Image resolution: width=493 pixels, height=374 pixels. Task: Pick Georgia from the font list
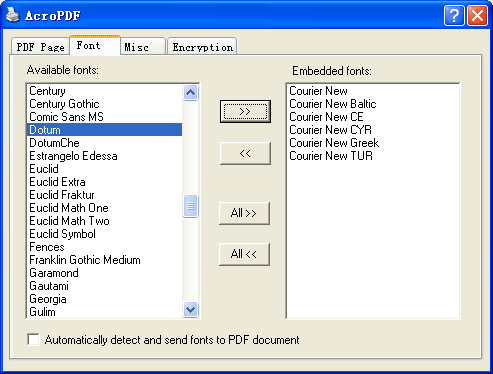tap(104, 299)
